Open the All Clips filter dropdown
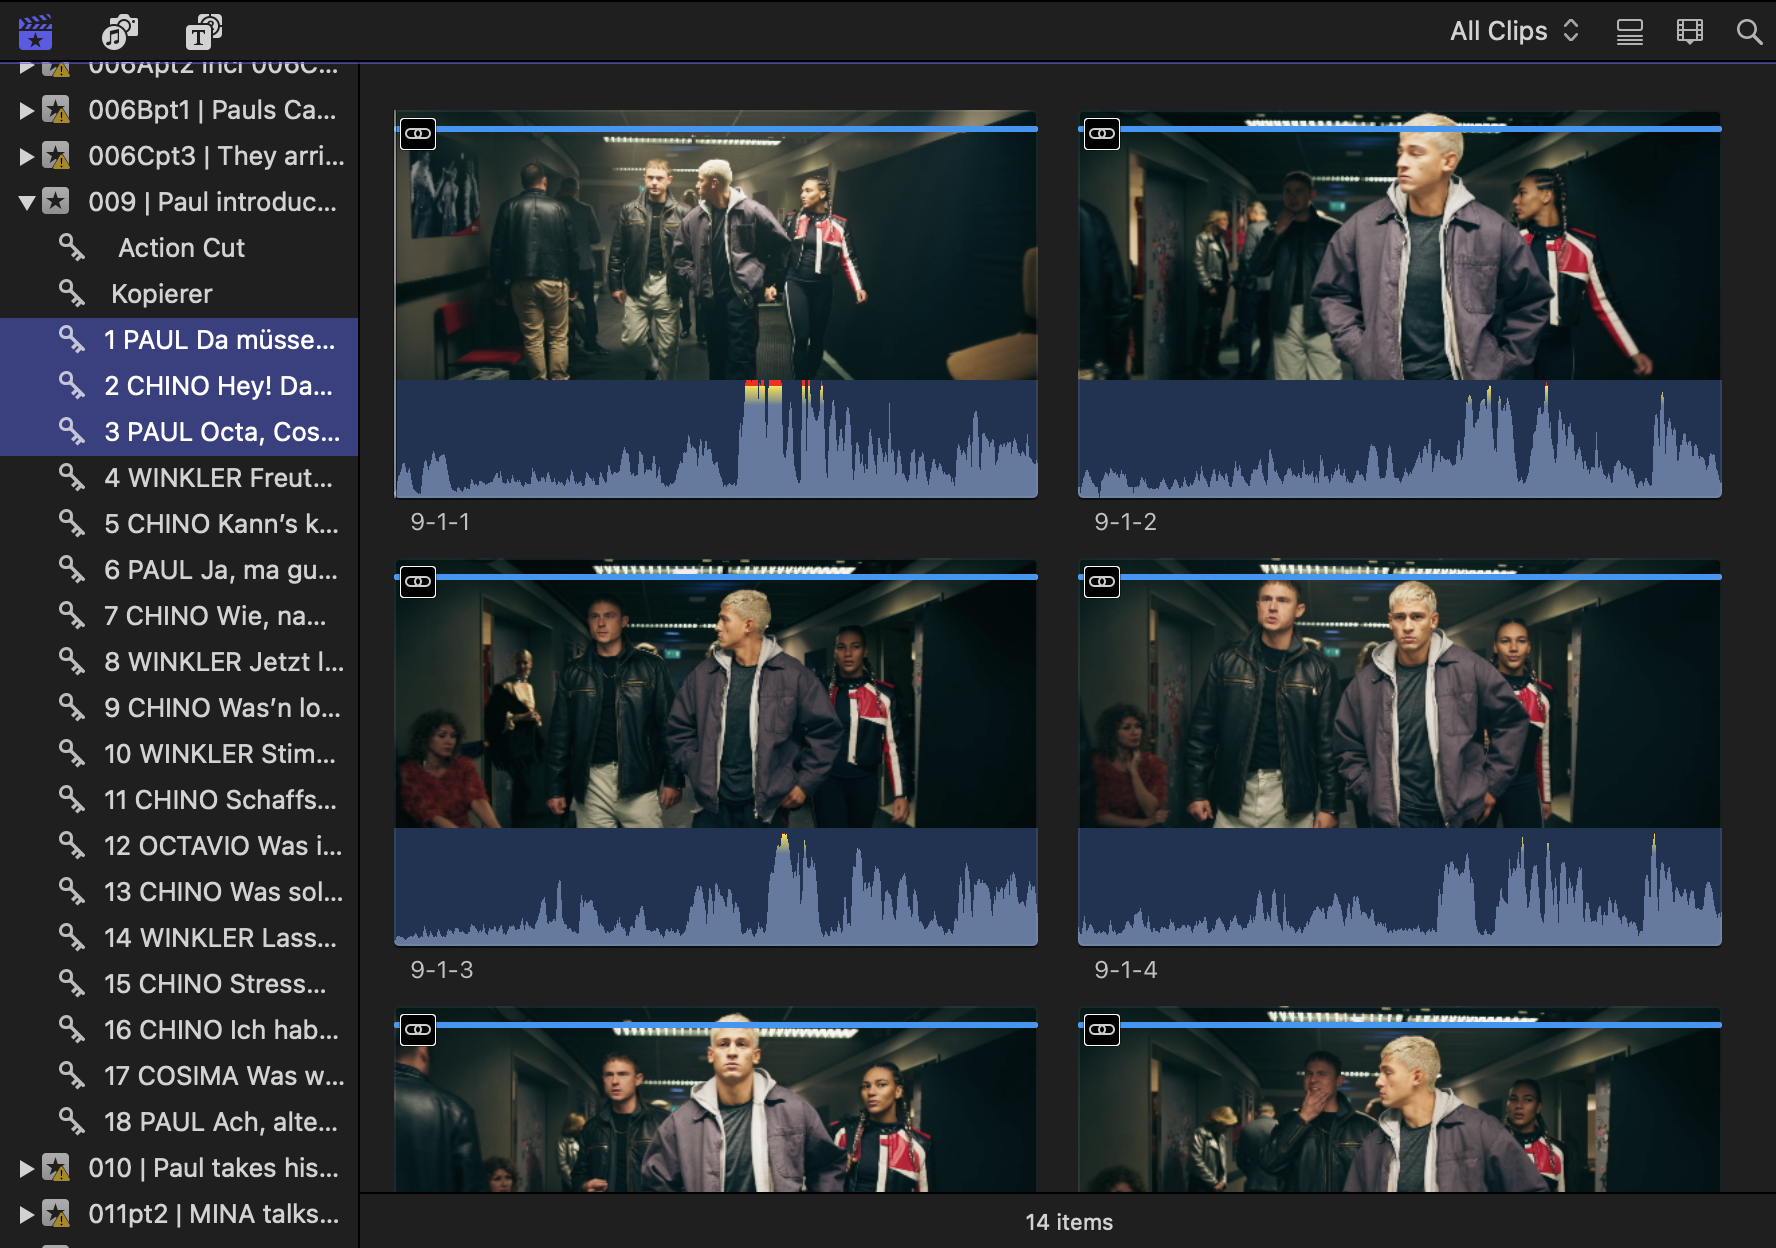 pyautogui.click(x=1513, y=32)
